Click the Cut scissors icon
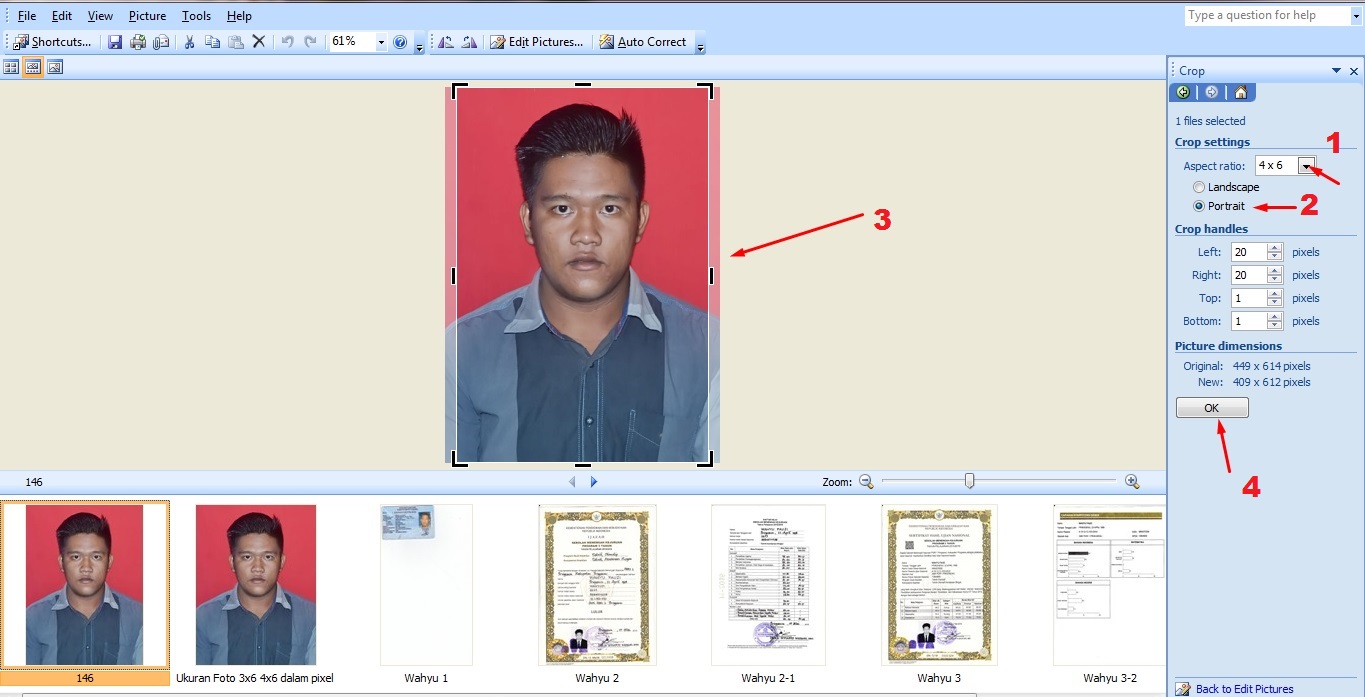Screen dimensions: 1365x697 (189, 42)
